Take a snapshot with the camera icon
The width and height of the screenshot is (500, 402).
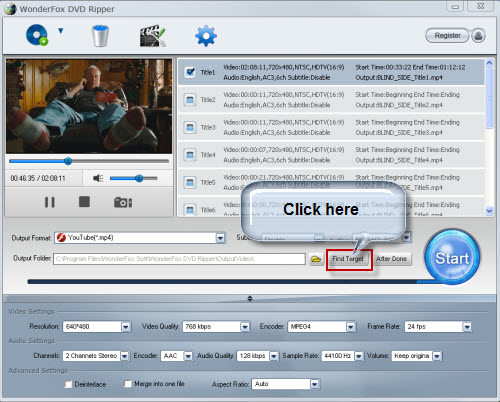(123, 202)
